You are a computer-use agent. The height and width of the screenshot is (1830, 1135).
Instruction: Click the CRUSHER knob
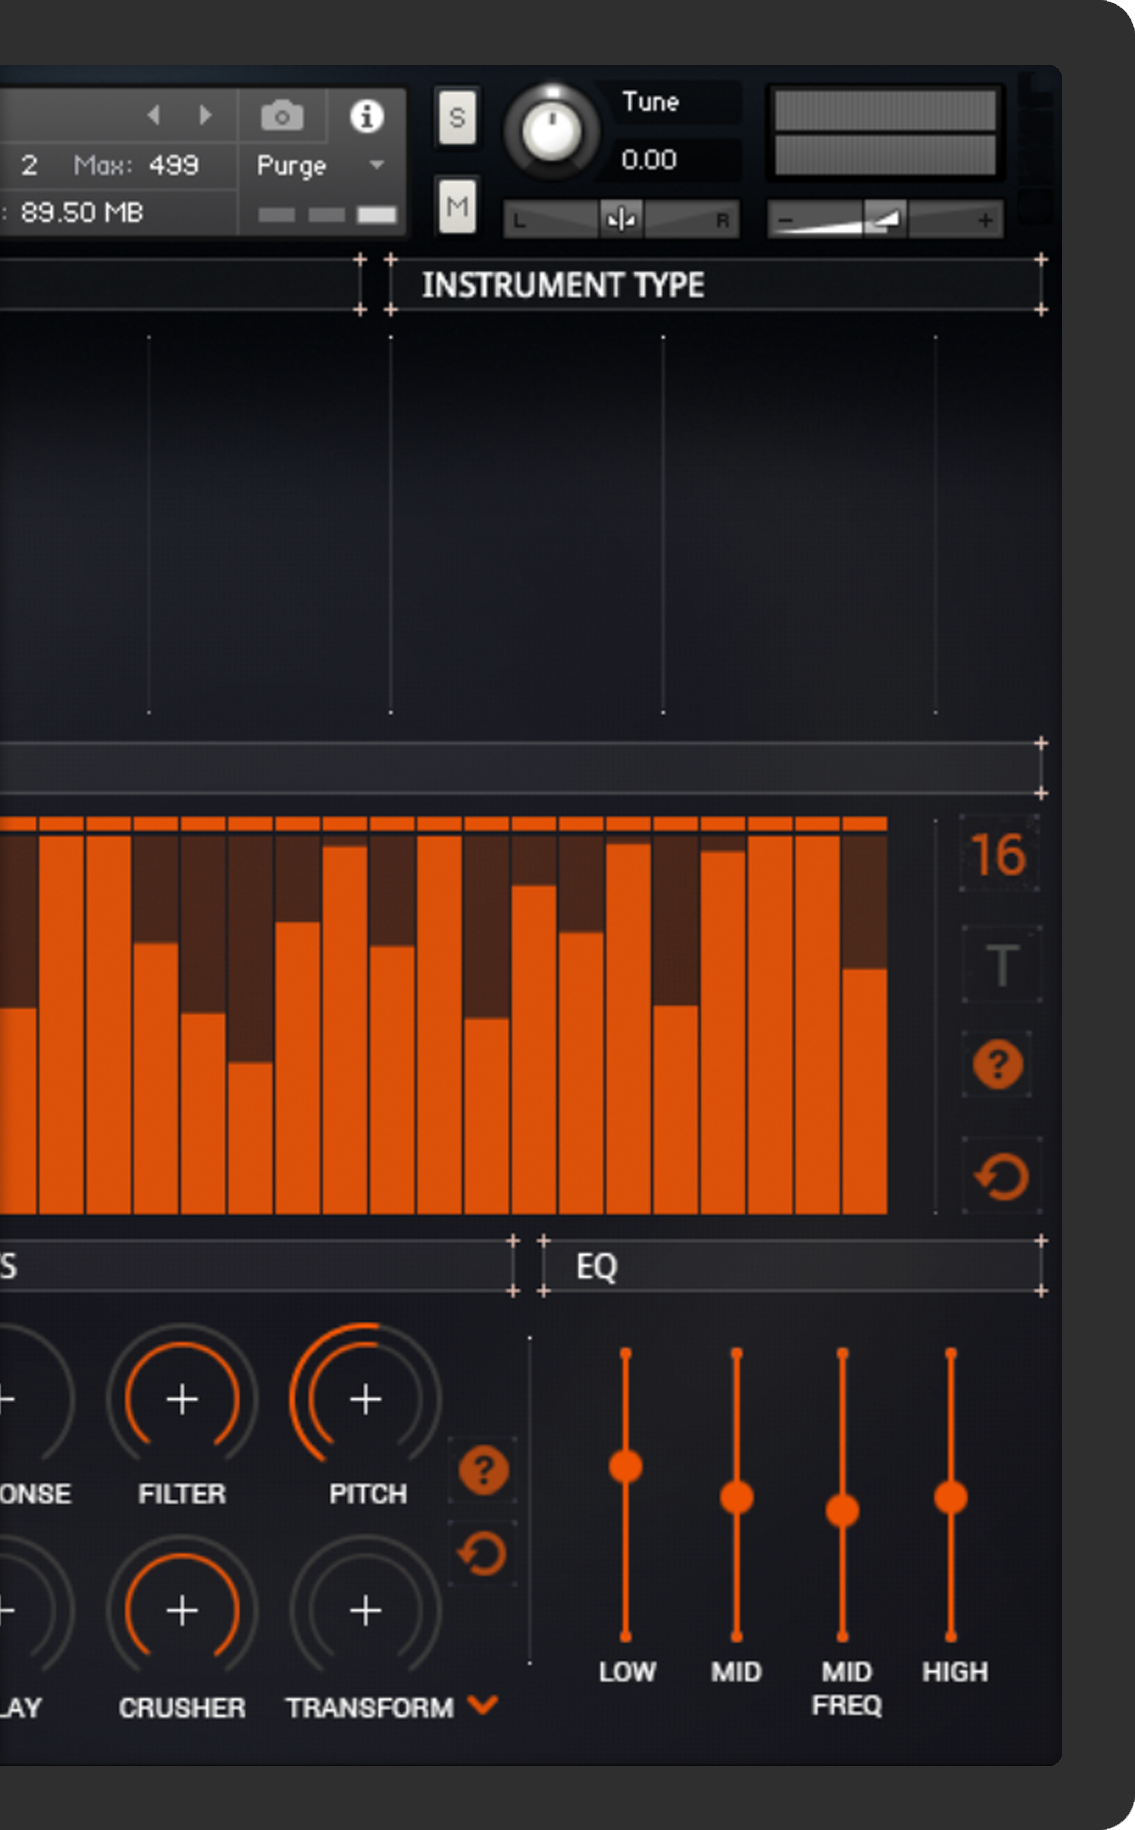[182, 1611]
